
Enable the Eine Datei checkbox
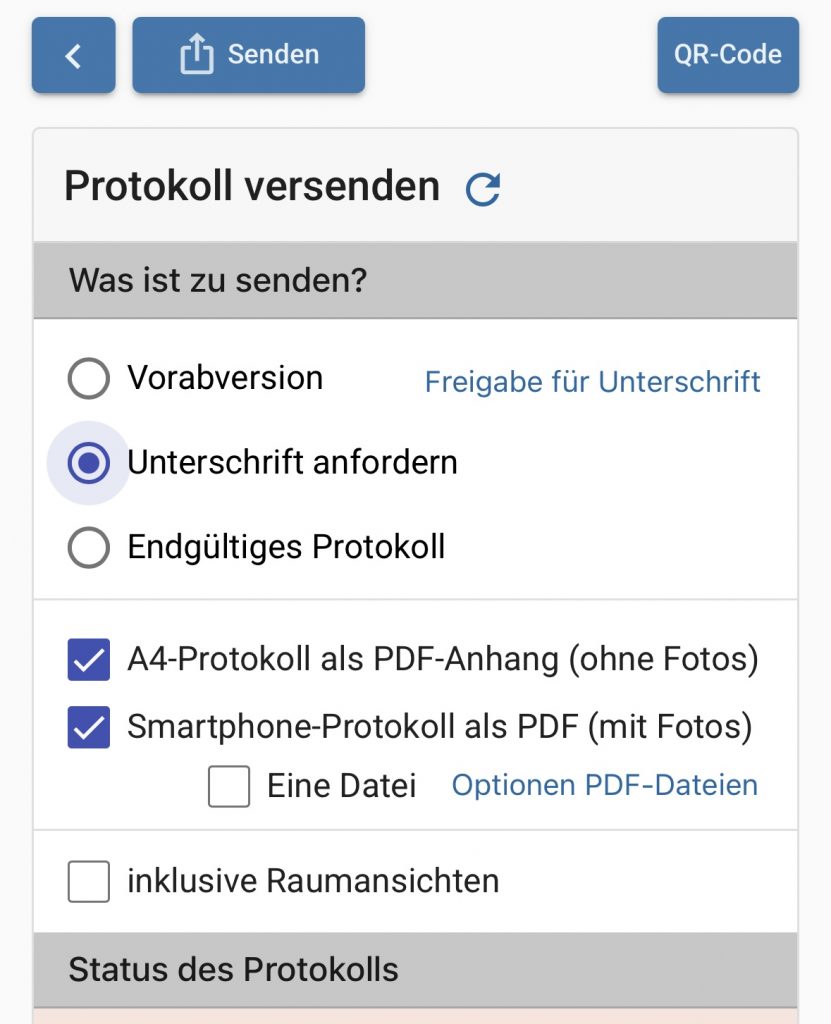[x=229, y=786]
